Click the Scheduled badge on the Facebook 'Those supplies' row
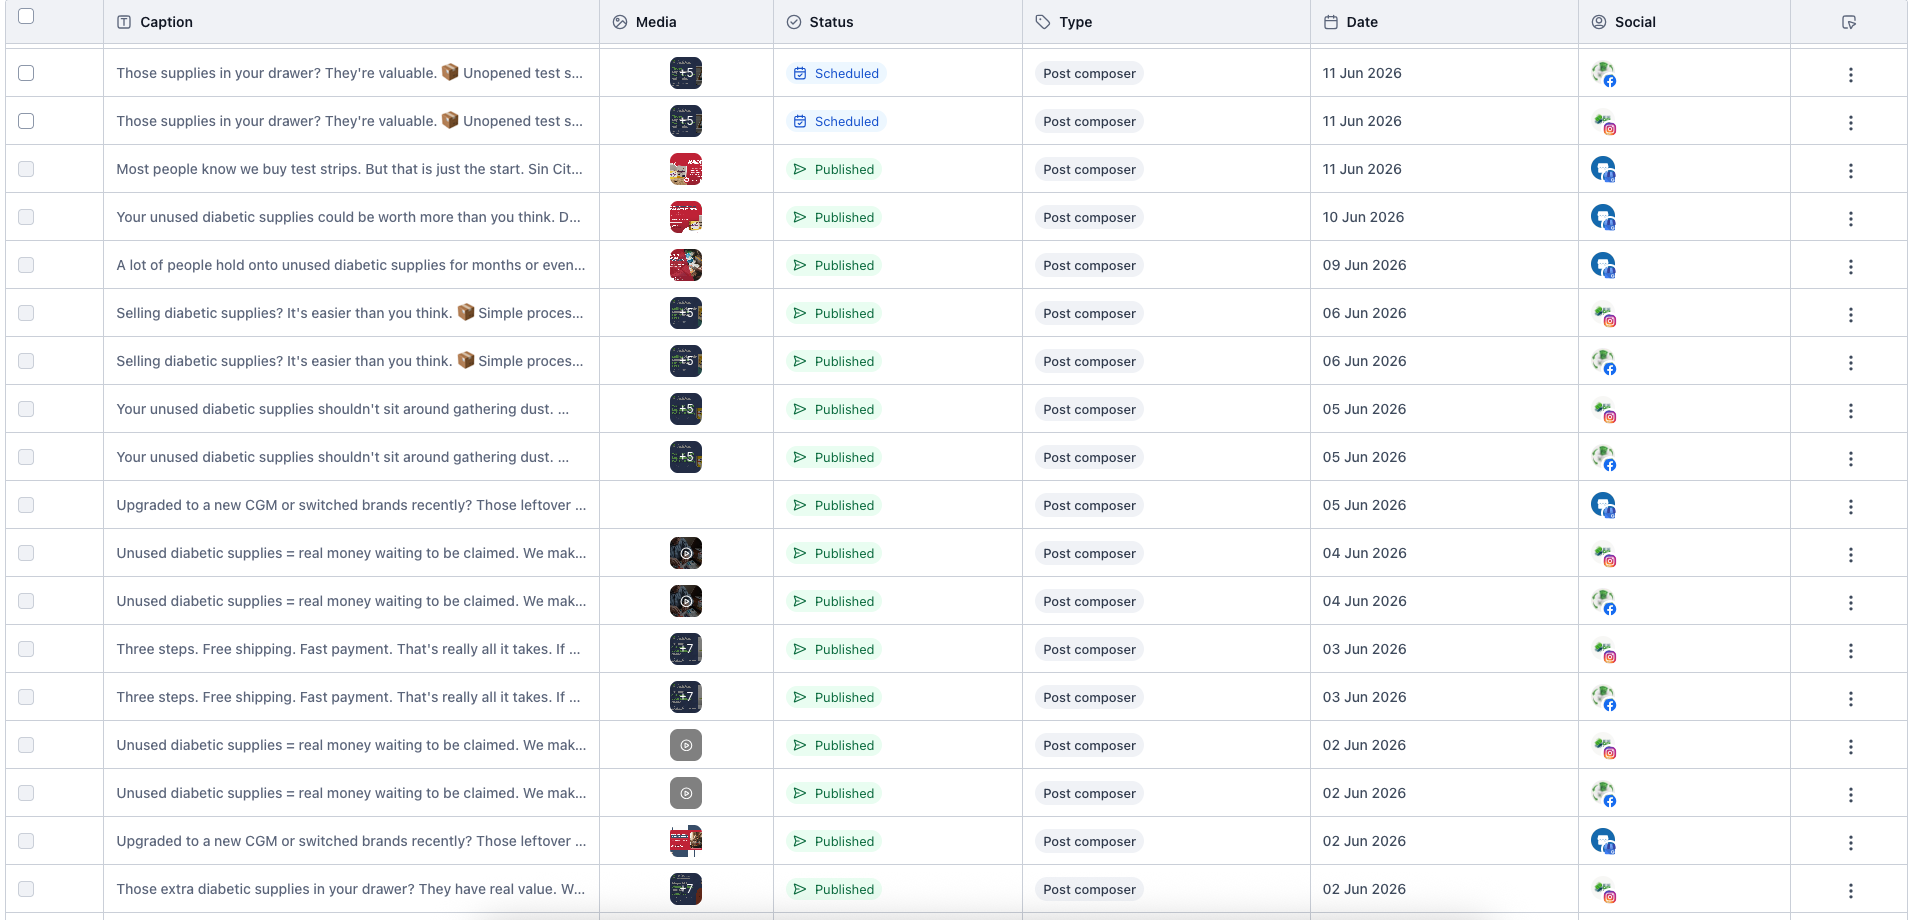 [x=836, y=73]
